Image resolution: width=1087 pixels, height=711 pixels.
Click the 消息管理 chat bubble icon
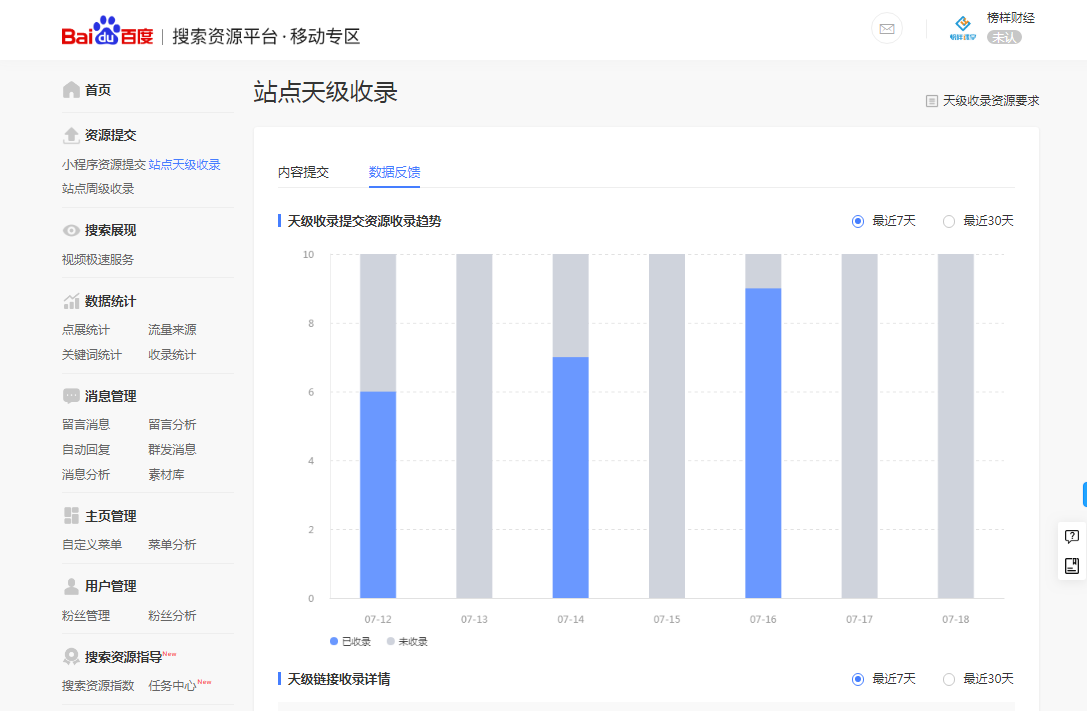tap(71, 396)
